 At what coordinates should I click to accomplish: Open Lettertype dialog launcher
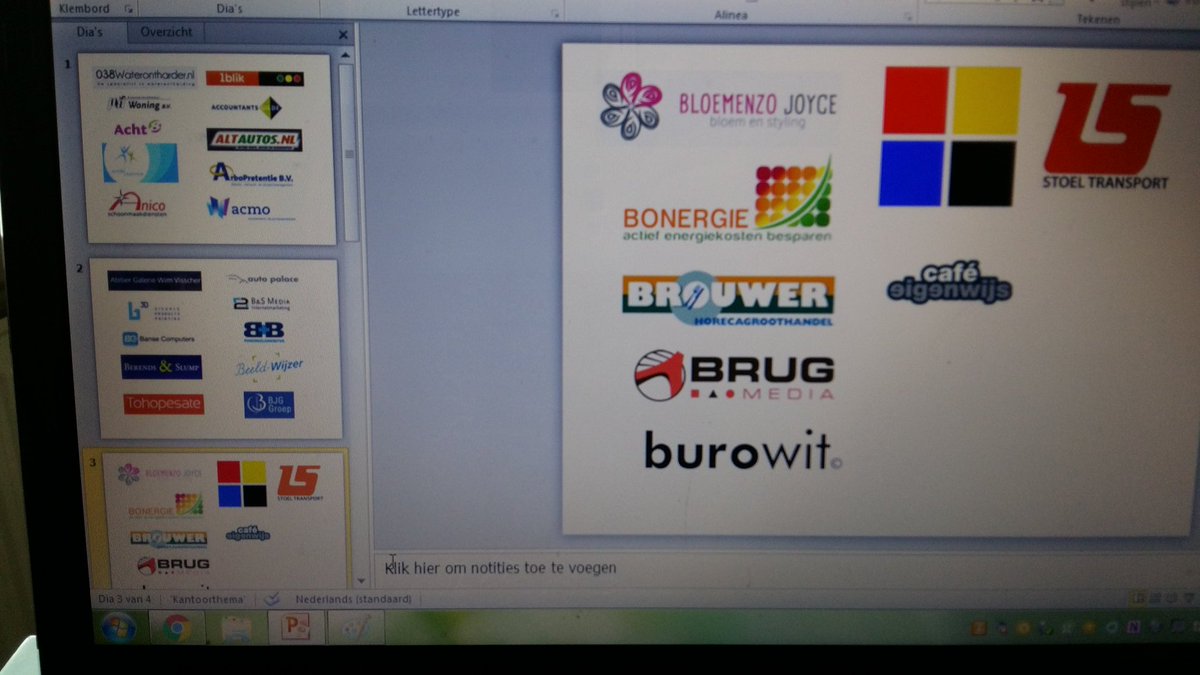tap(554, 12)
